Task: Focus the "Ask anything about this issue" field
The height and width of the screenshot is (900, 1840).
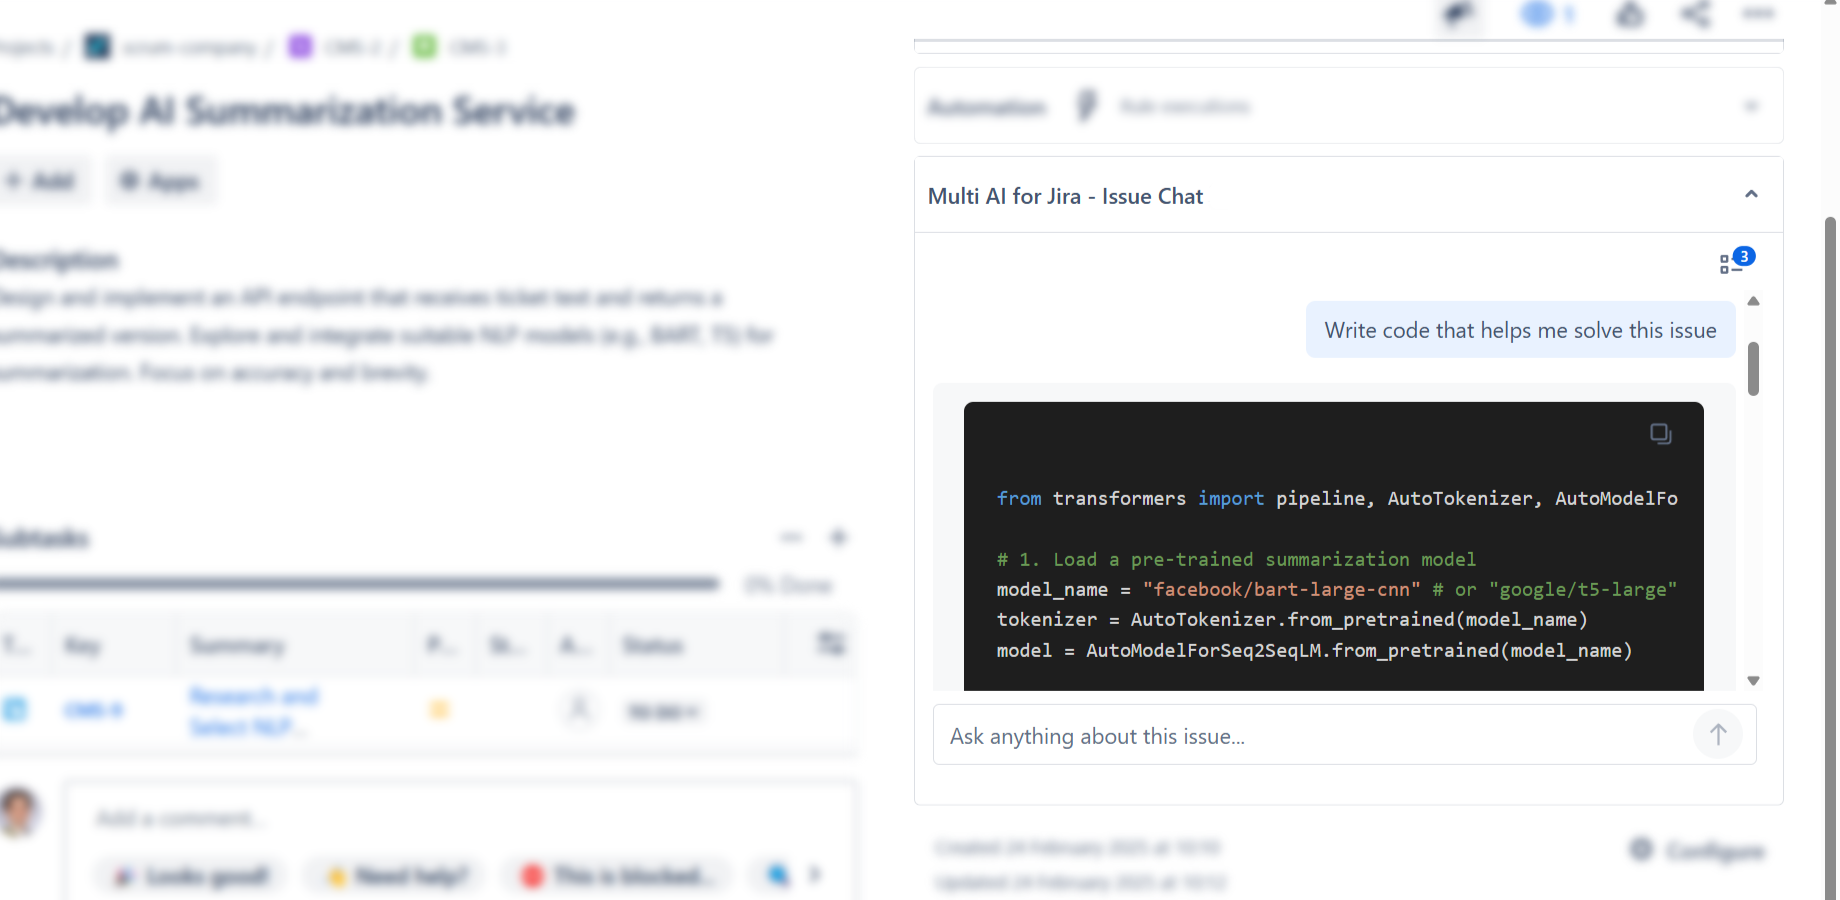Action: [1310, 736]
